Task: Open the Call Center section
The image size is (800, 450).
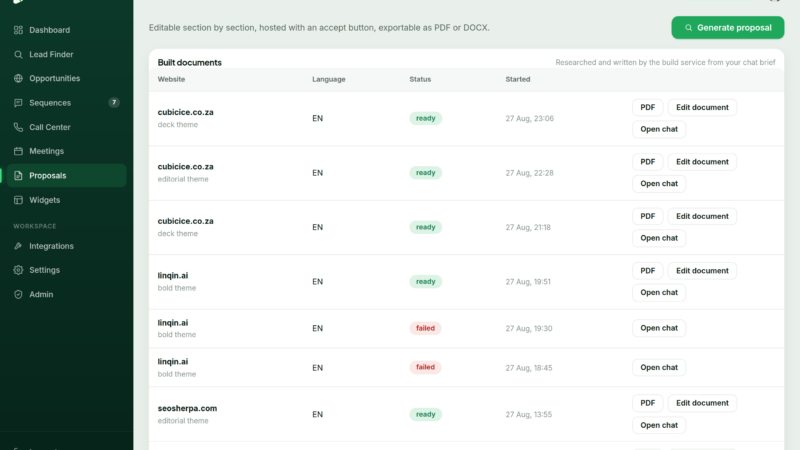Action: click(x=66, y=127)
